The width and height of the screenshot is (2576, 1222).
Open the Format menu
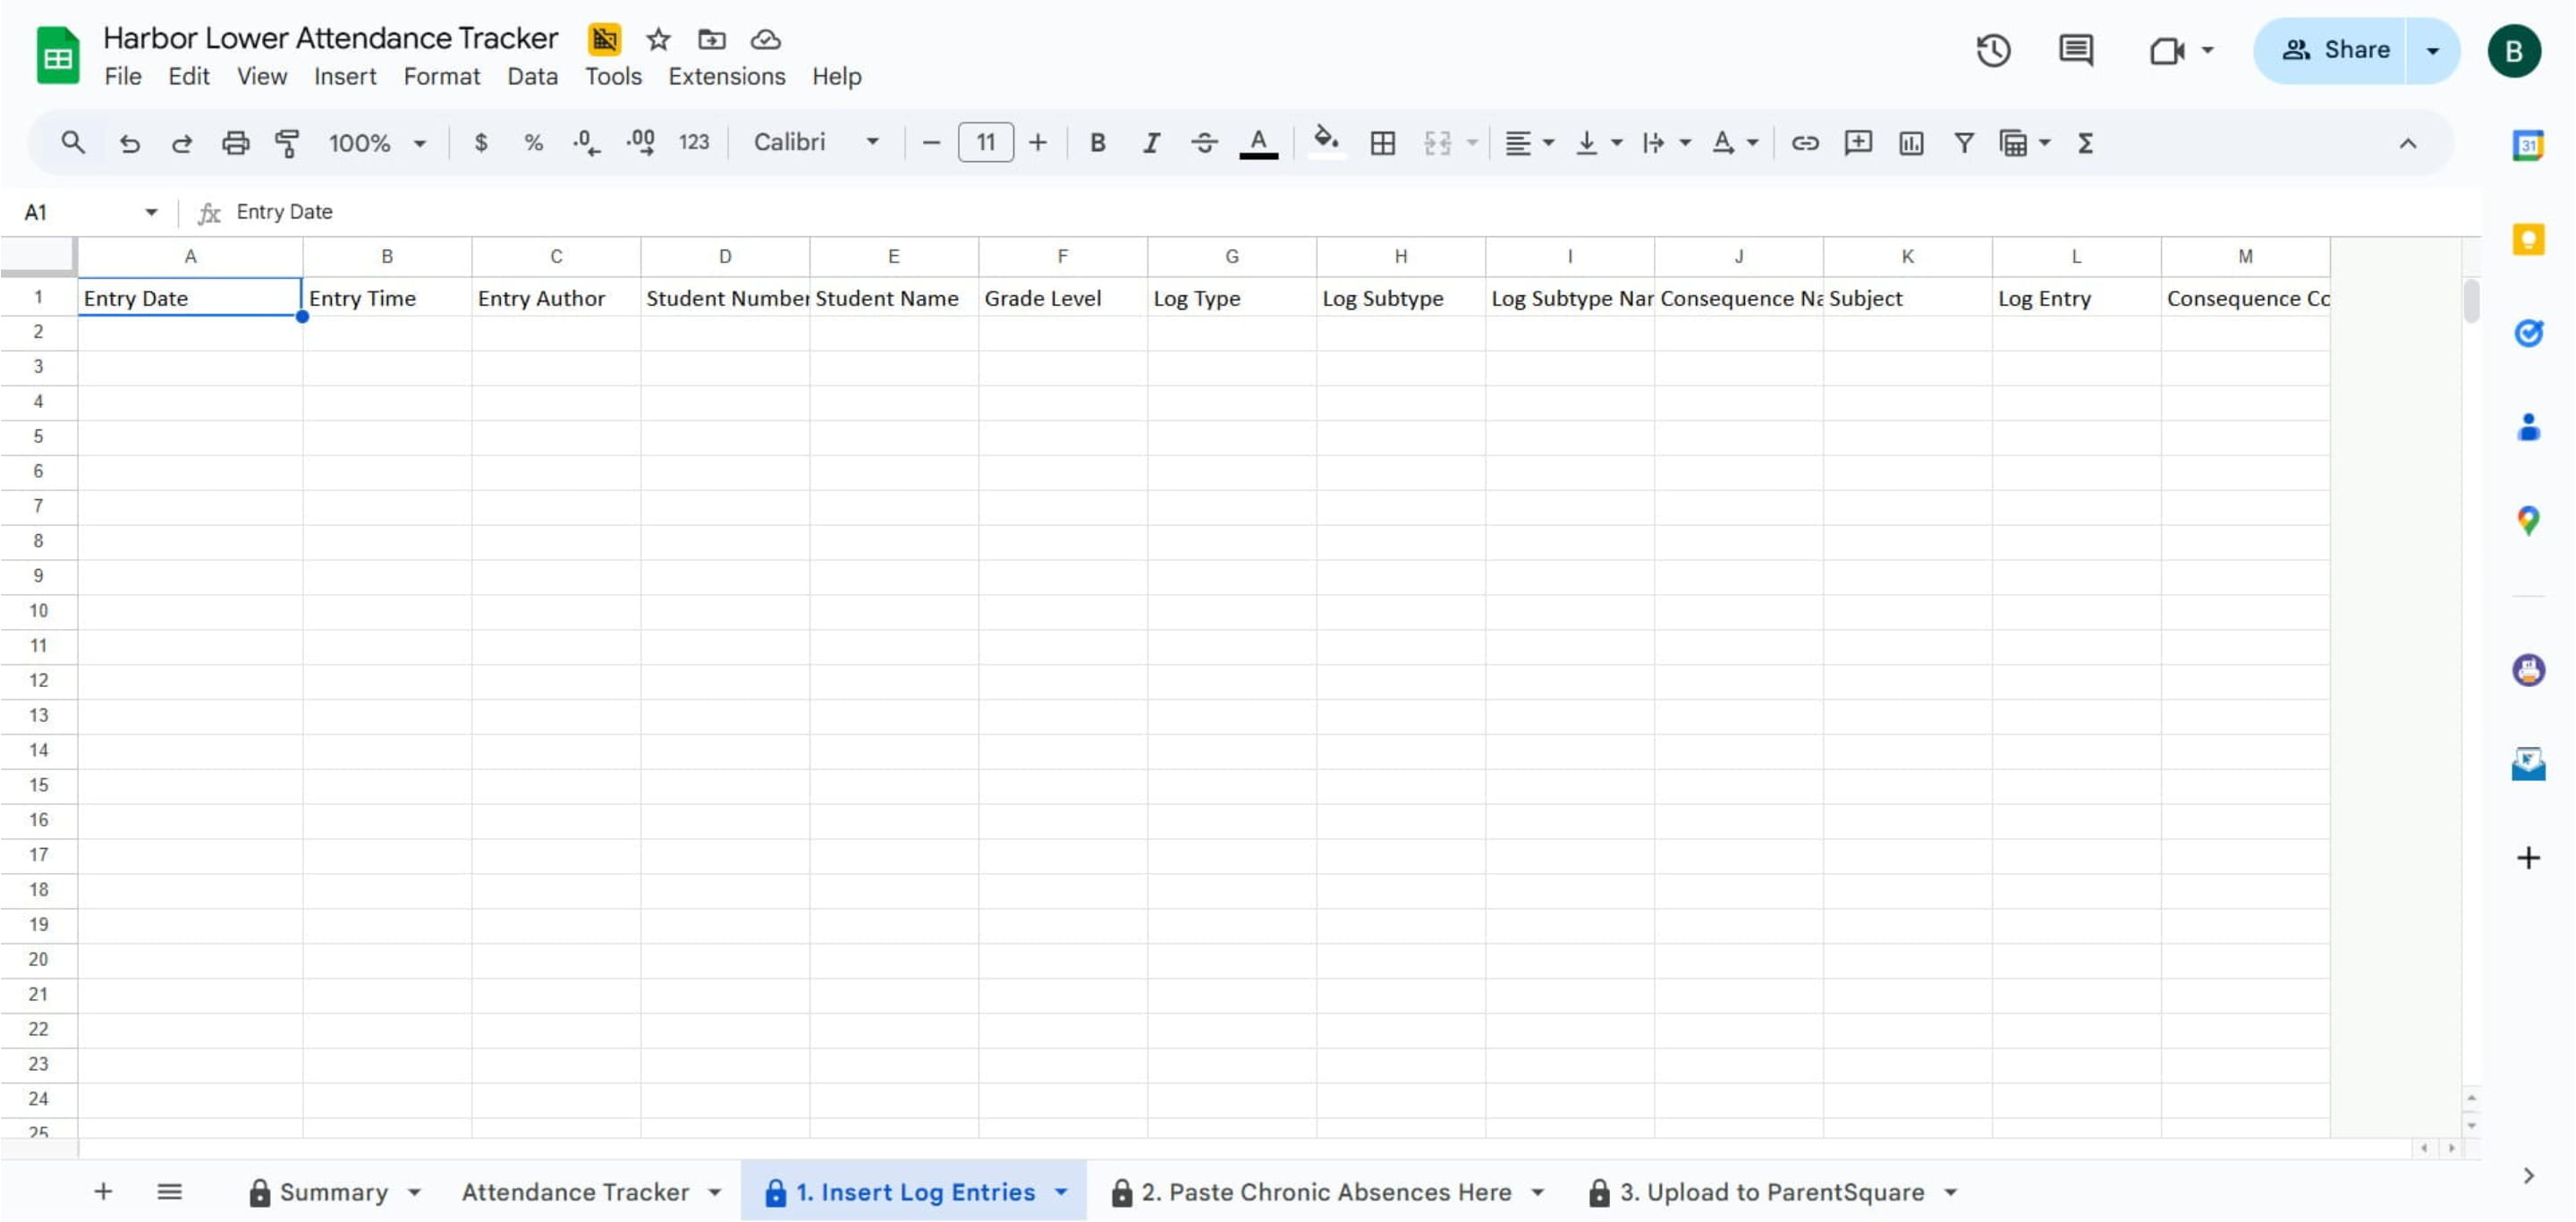tap(441, 76)
